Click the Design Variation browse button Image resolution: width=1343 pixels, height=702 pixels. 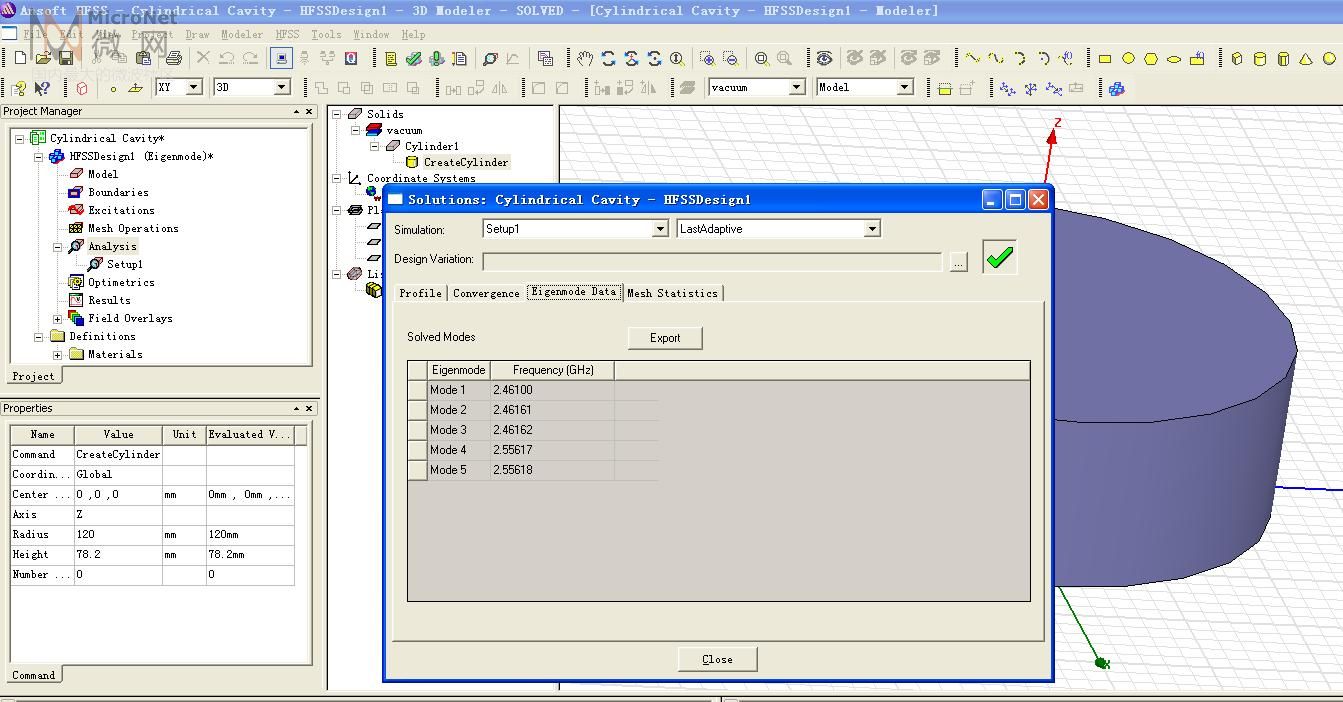(959, 262)
